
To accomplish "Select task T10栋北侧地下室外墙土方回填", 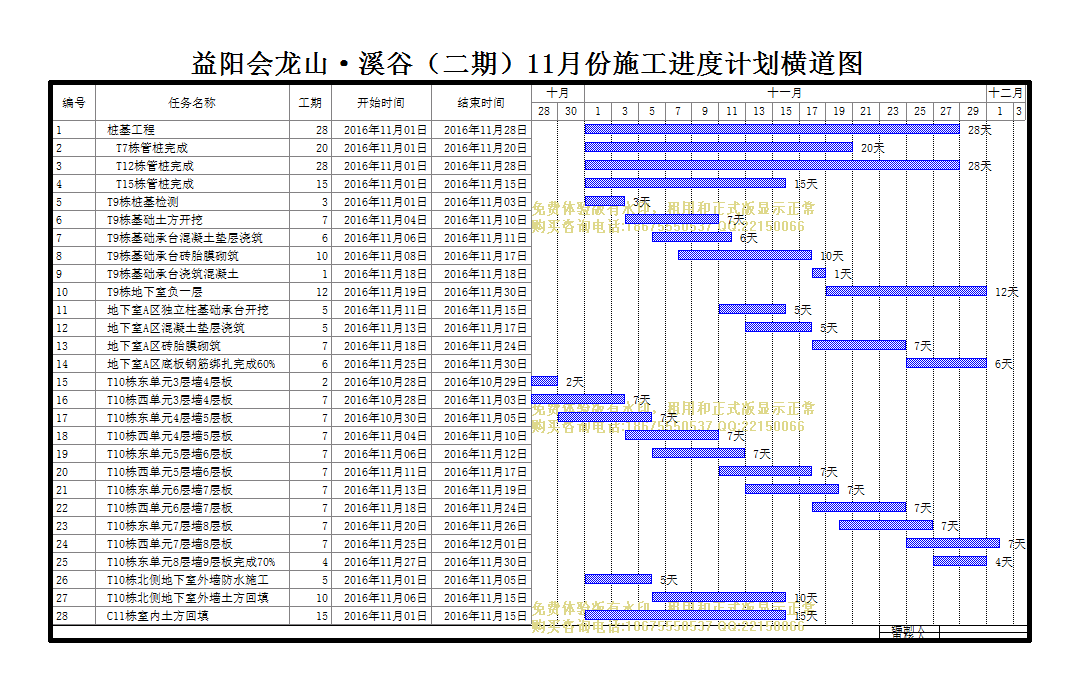I will click(188, 598).
